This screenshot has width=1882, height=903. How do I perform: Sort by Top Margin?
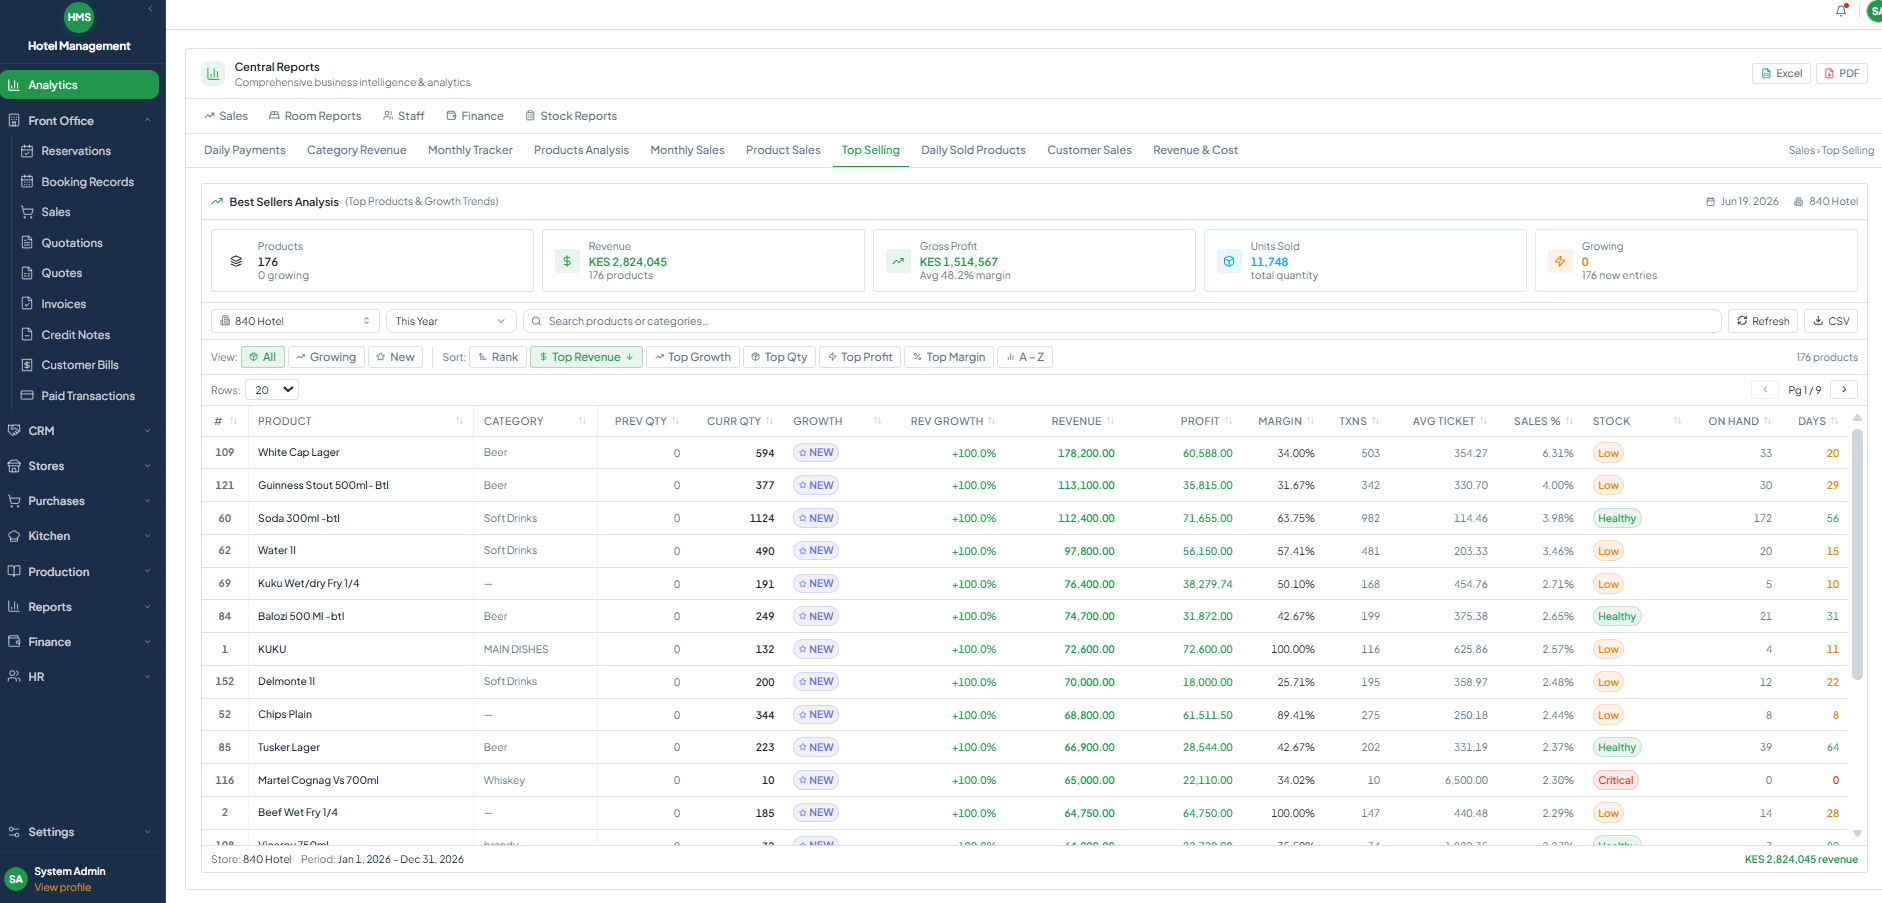coord(949,357)
